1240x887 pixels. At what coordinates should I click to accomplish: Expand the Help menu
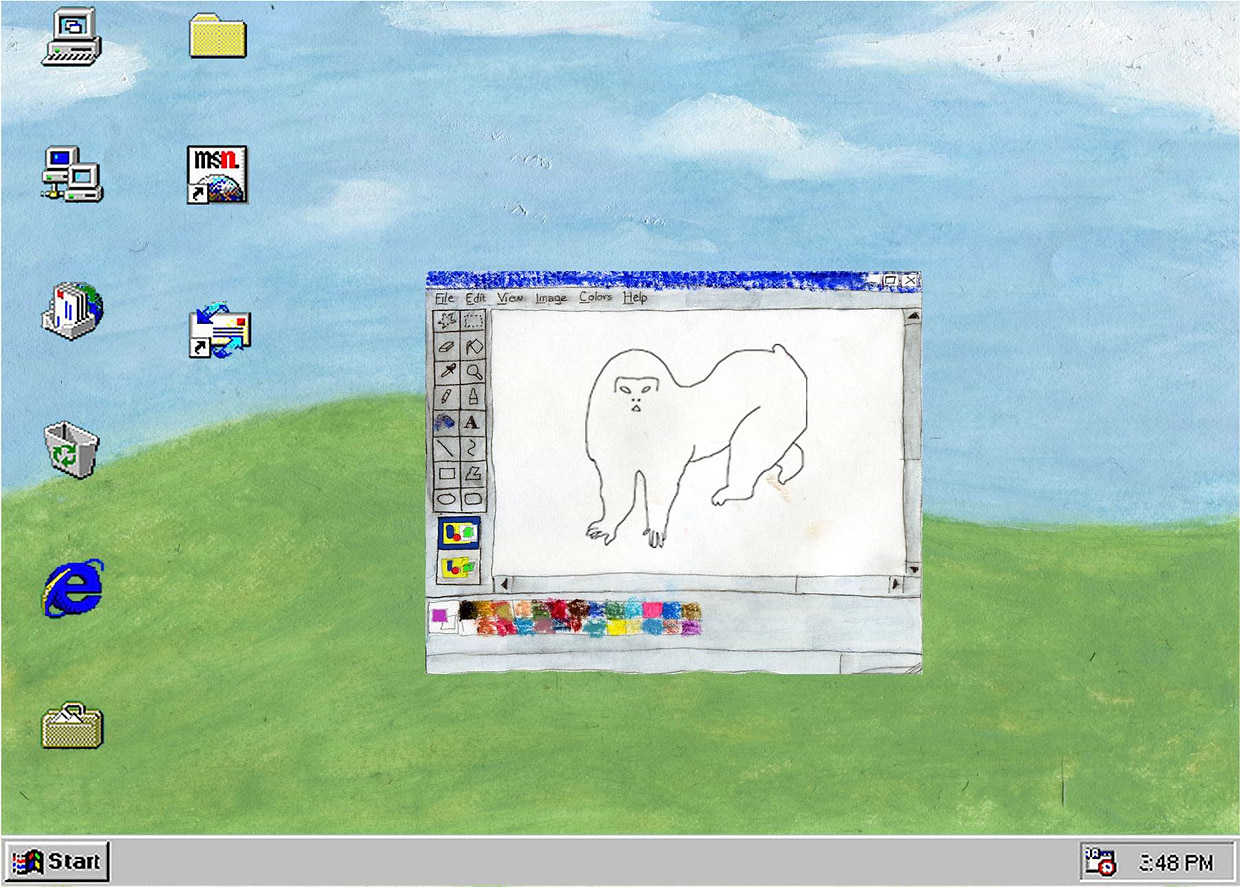click(635, 298)
